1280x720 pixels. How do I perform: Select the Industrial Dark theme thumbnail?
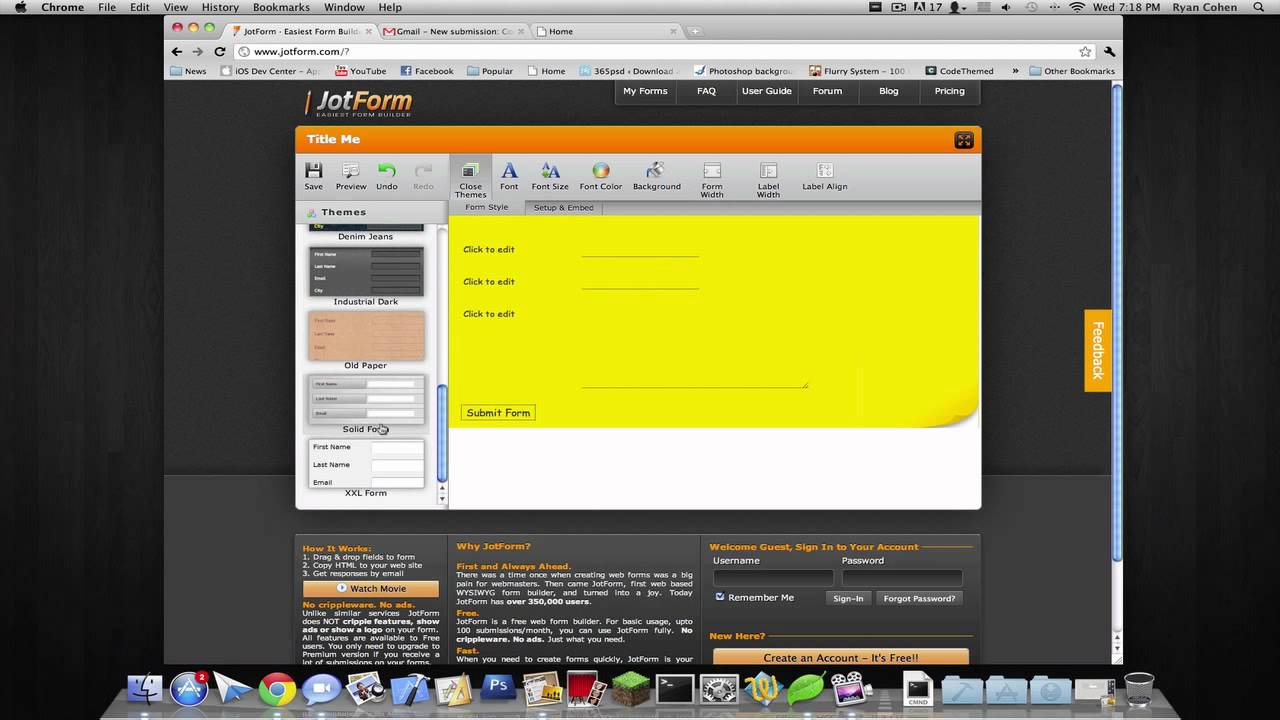(x=366, y=271)
